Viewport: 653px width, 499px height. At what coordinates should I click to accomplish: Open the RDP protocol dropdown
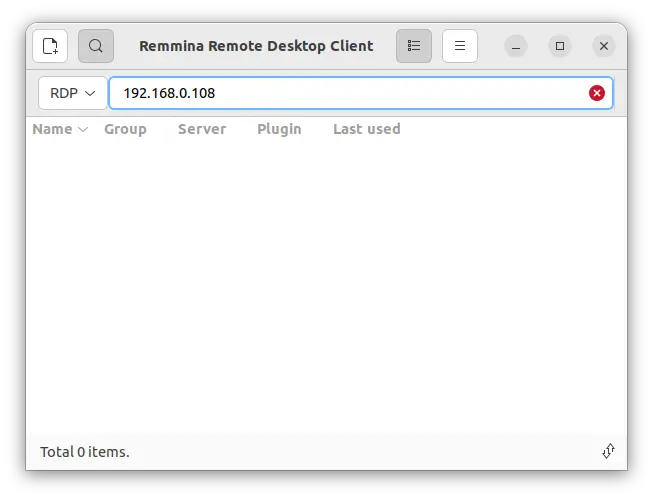[x=73, y=93]
